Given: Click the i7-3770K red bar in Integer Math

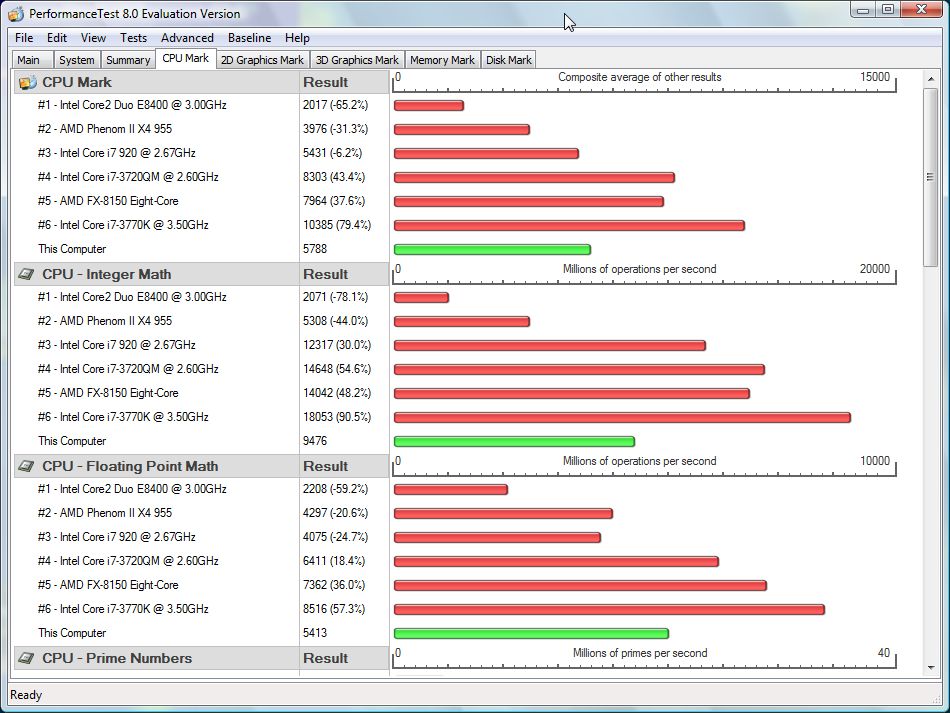Looking at the screenshot, I should pos(622,417).
